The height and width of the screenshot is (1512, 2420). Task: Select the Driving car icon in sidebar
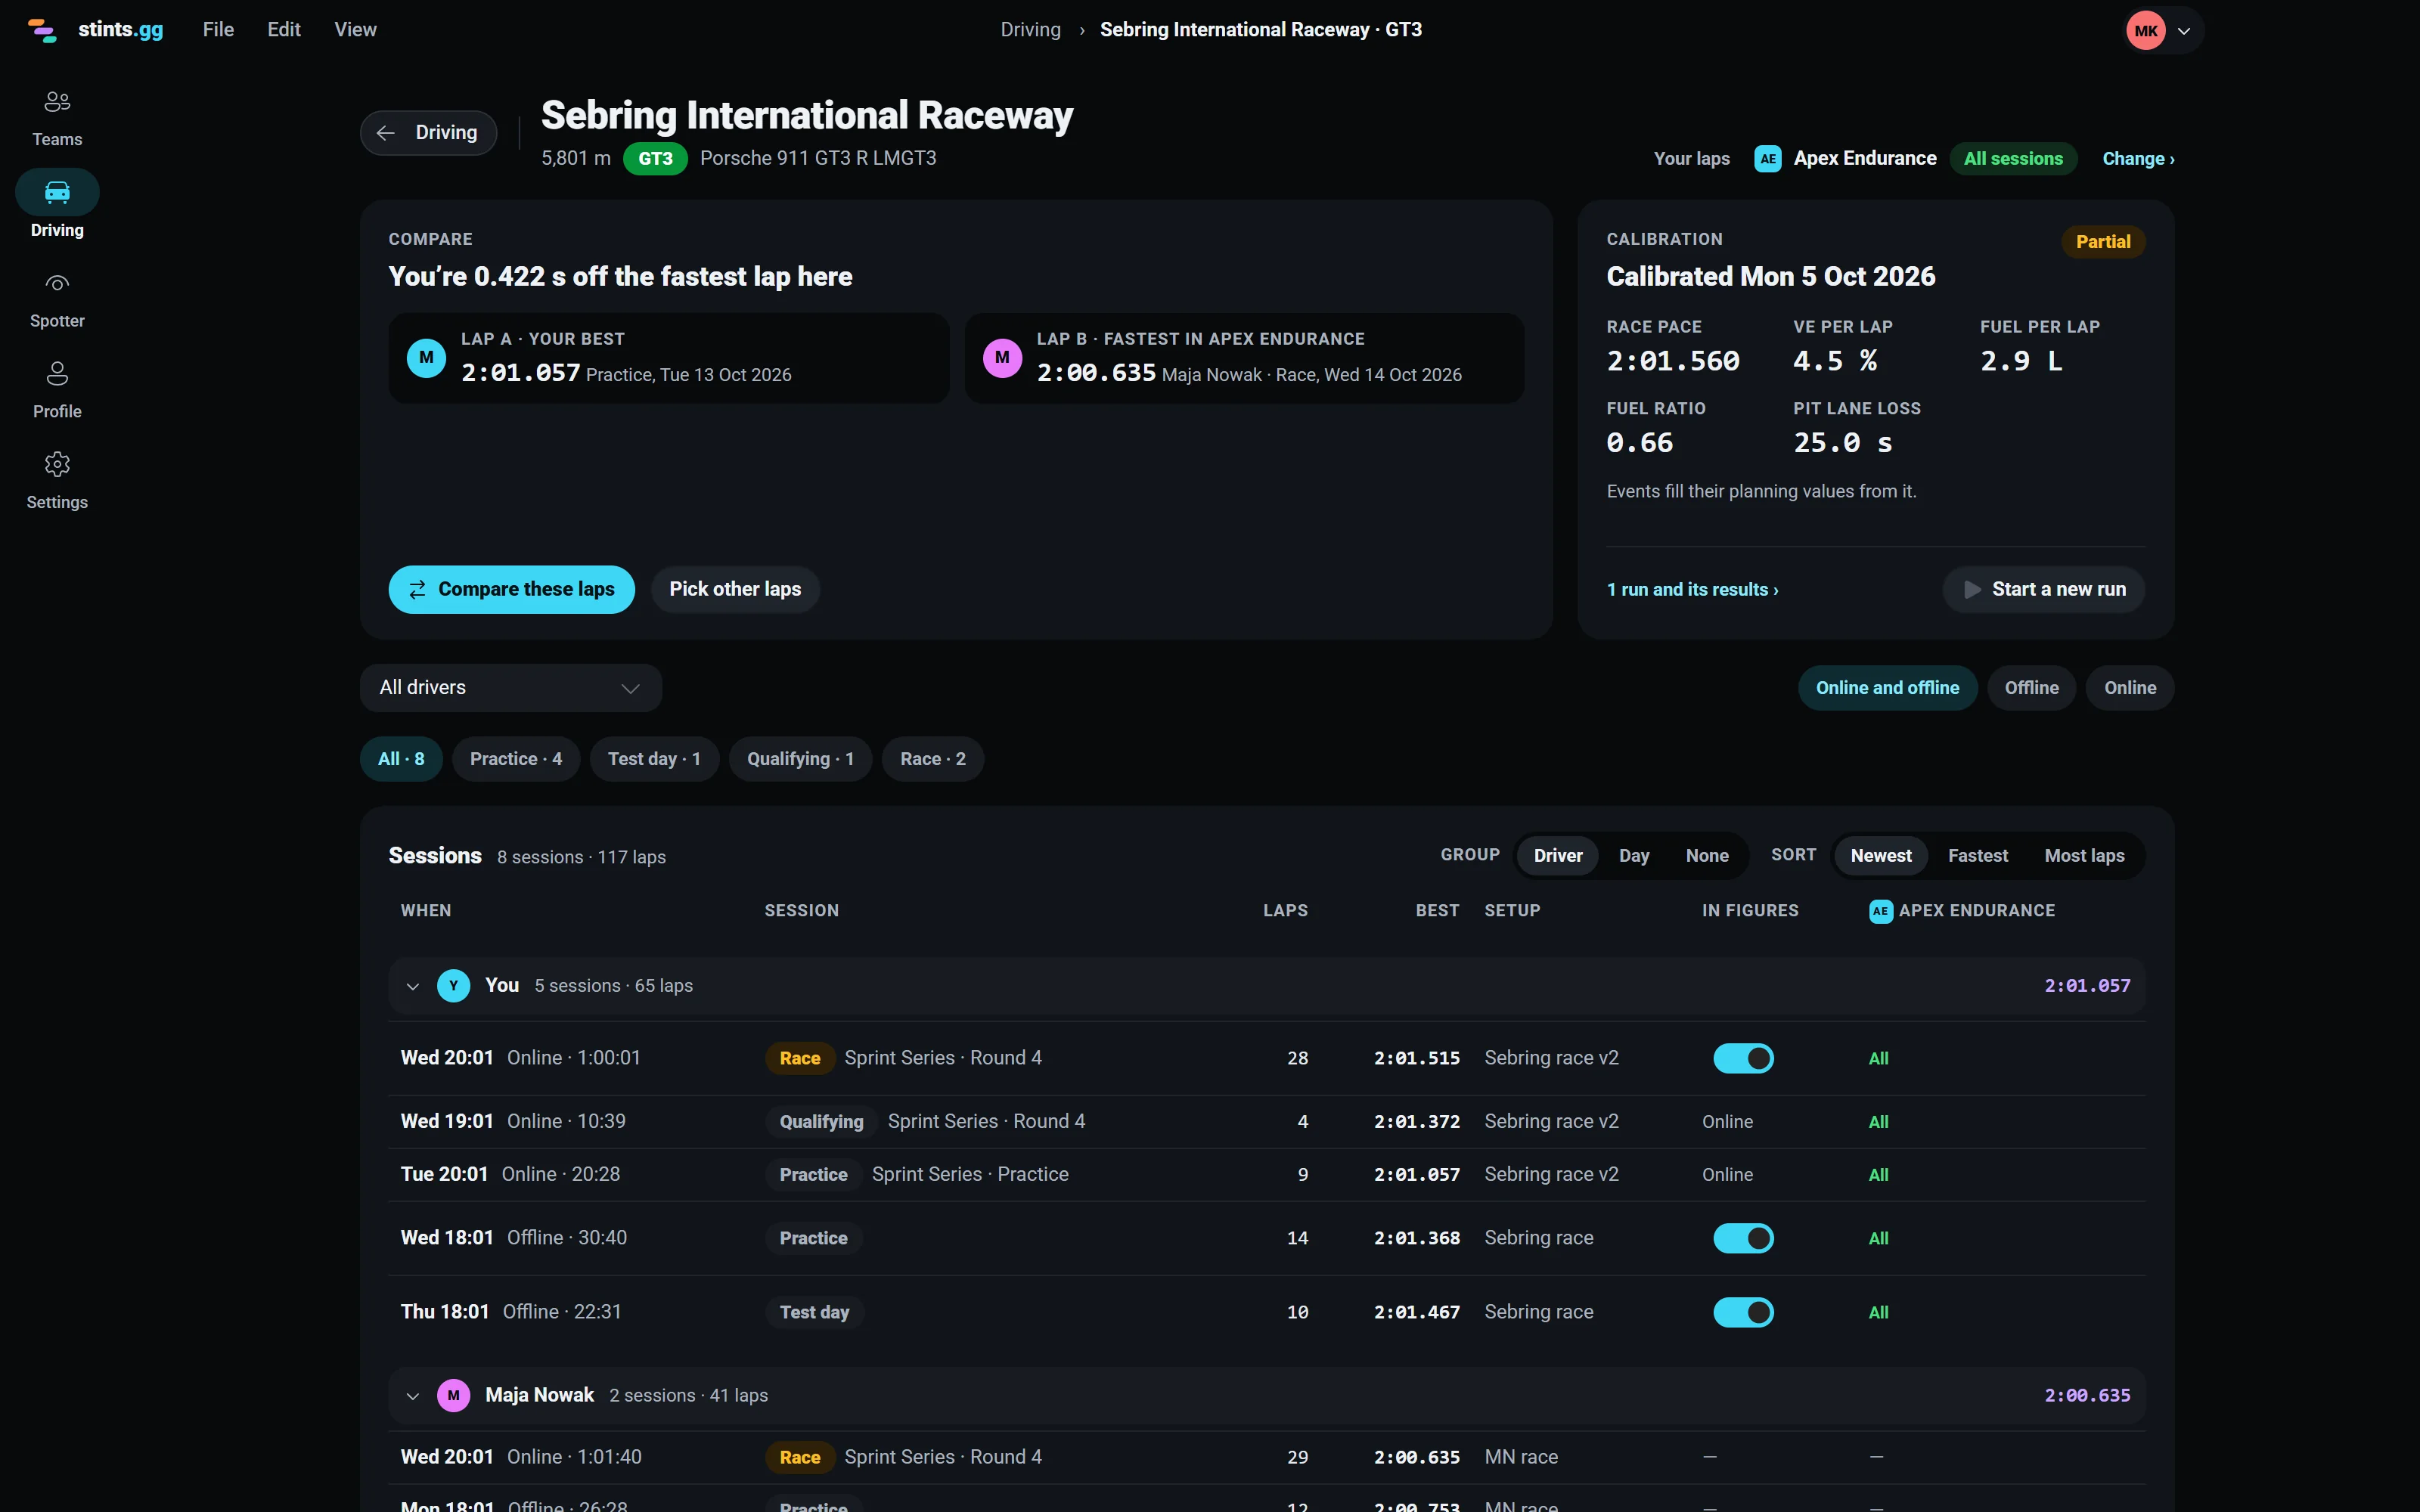point(57,192)
